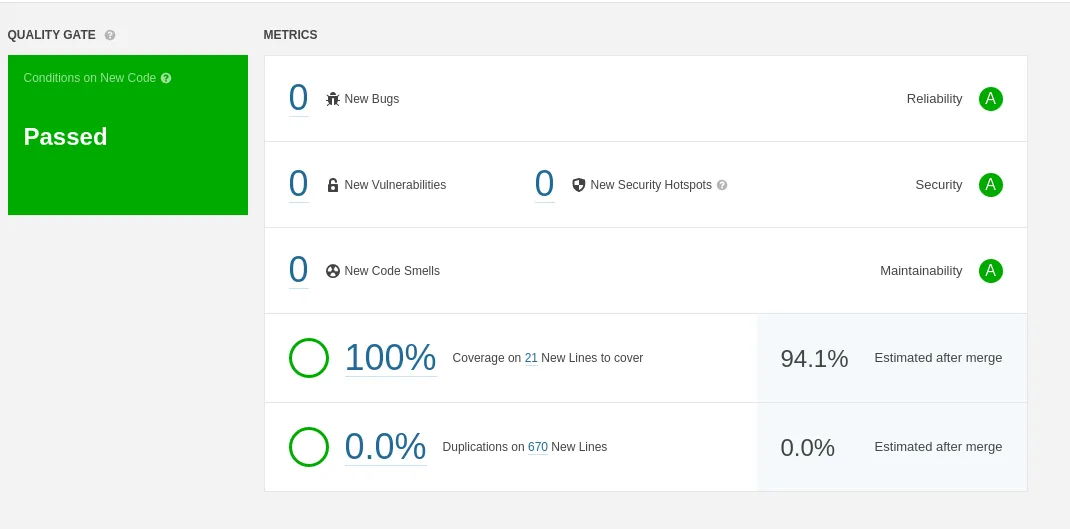This screenshot has width=1070, height=529.
Task: Open the New Vulnerabilities count of 0
Action: 298,184
